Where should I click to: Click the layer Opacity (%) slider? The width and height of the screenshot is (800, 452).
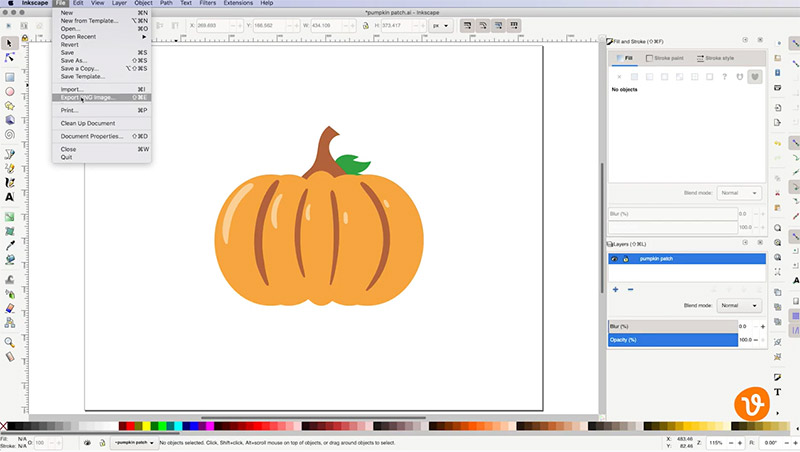click(x=673, y=340)
